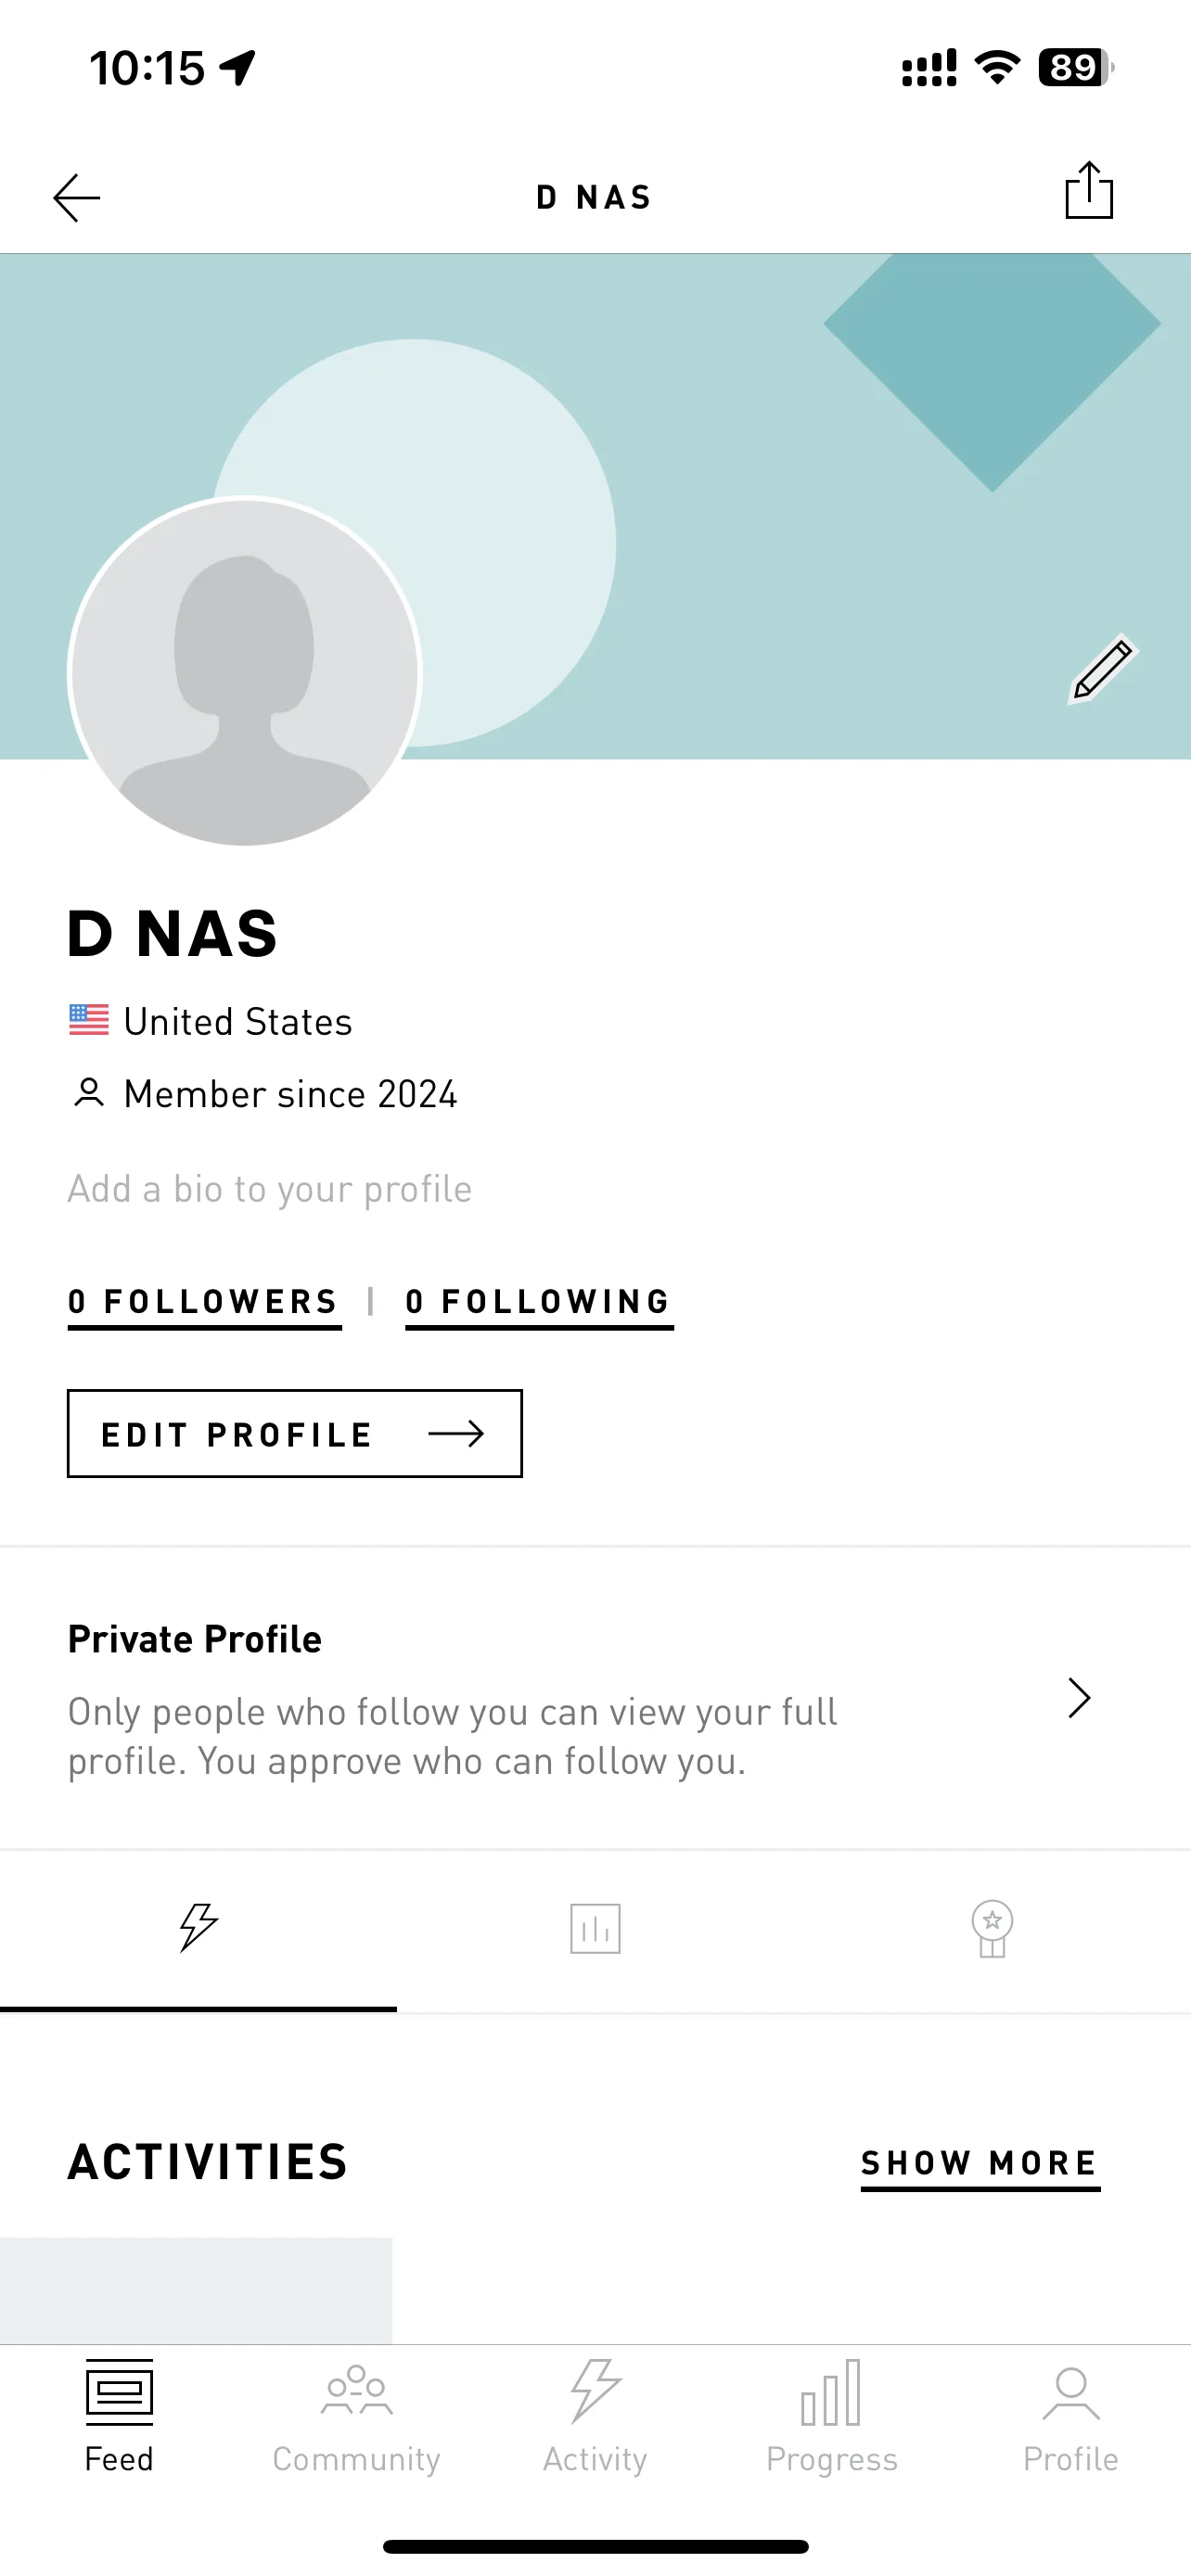
Task: Open the Private Profile description row
Action: coord(595,1698)
